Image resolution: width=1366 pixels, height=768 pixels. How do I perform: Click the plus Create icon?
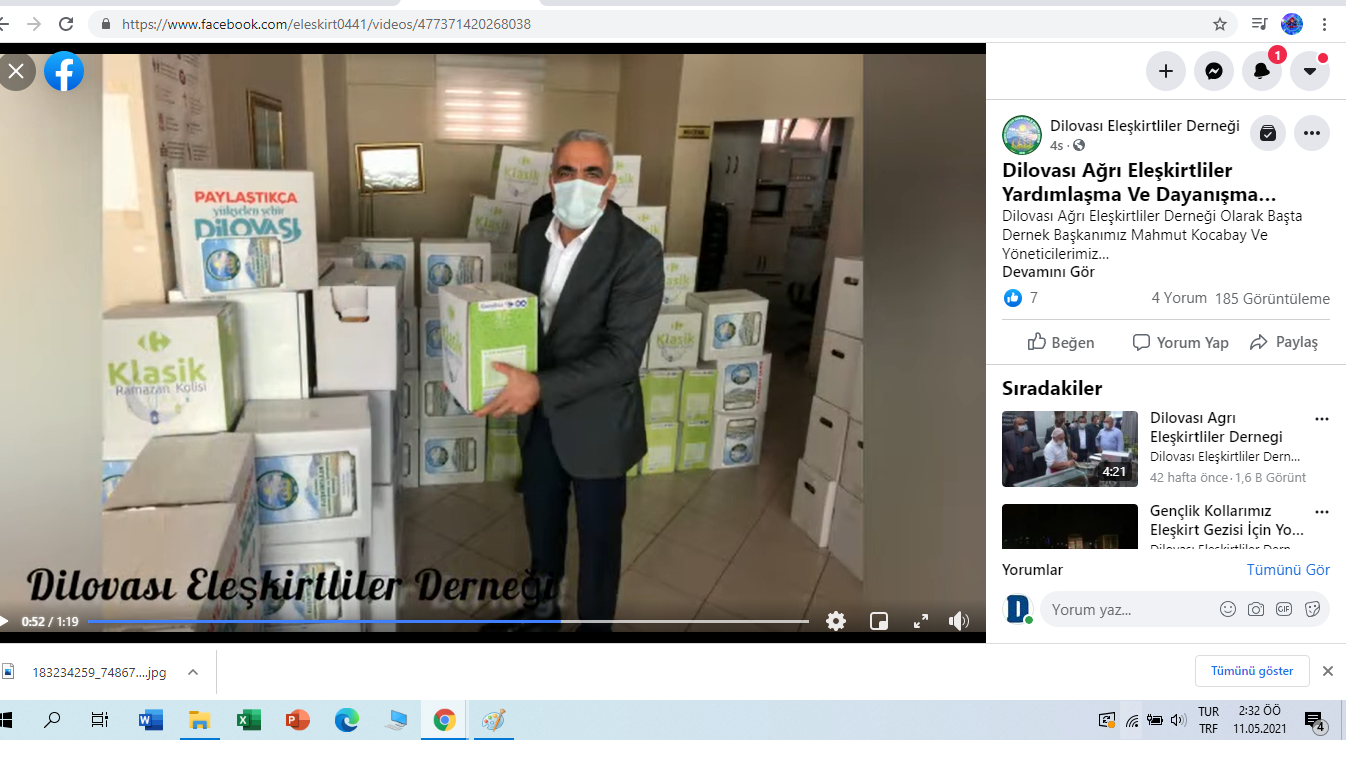pos(1166,71)
